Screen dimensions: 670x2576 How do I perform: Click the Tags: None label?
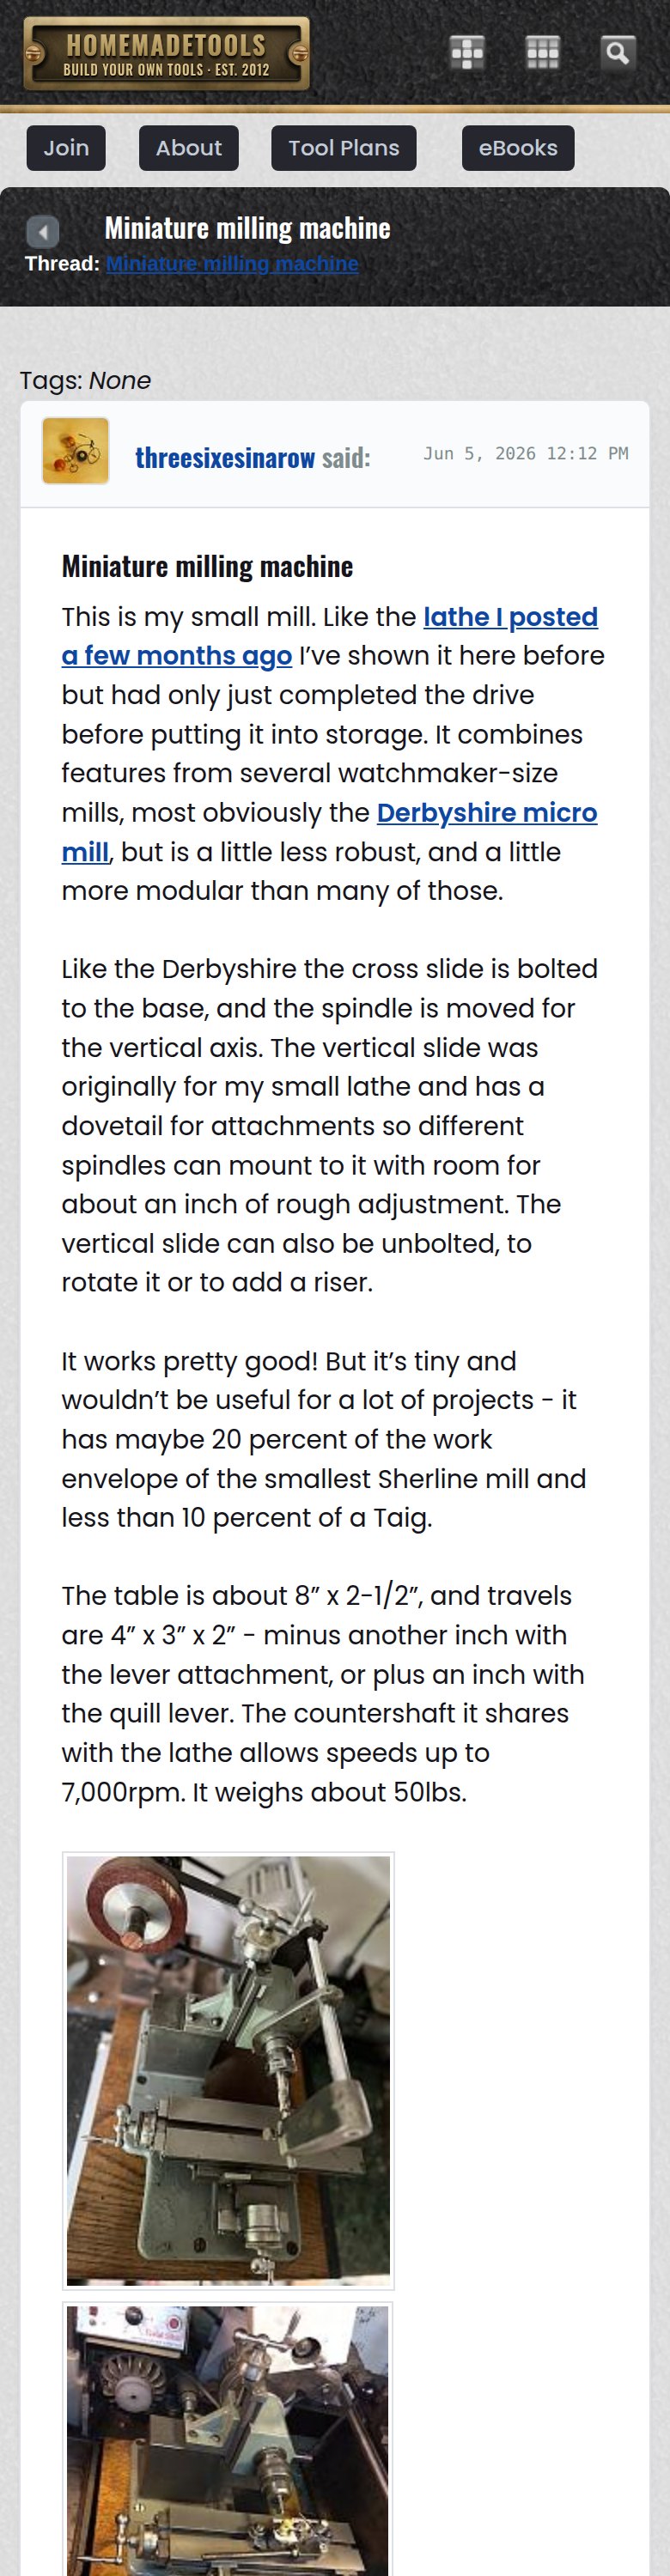[x=85, y=381]
